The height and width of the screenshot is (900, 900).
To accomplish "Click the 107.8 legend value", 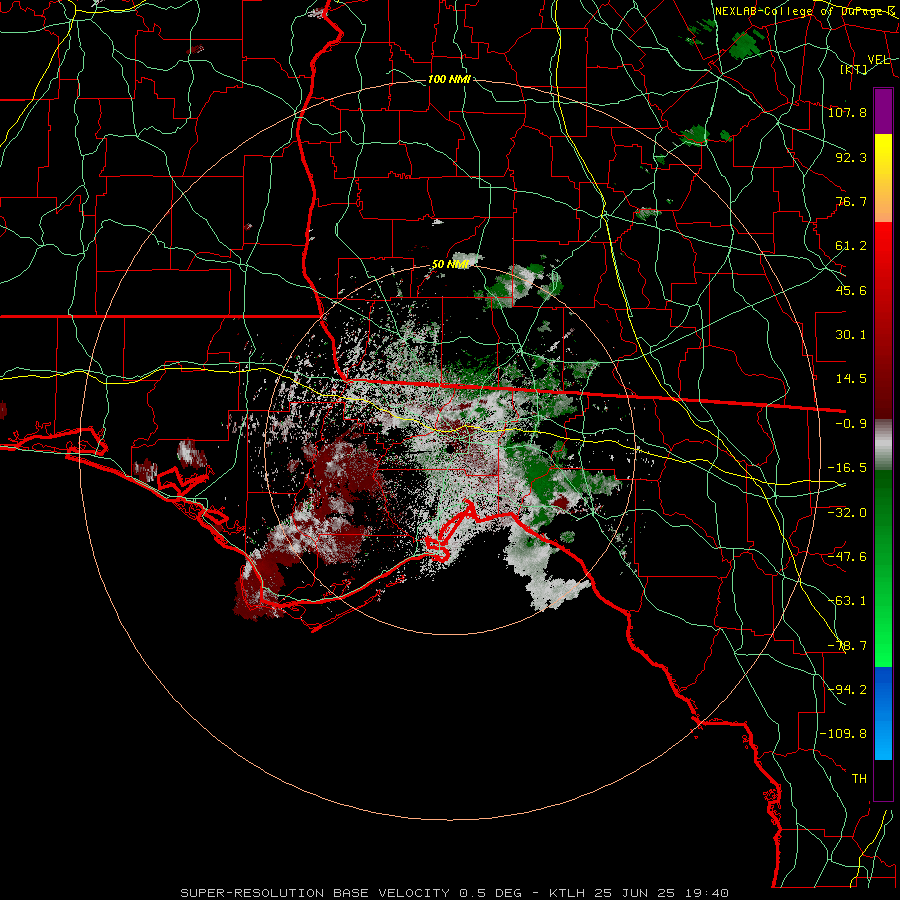I will click(x=847, y=112).
